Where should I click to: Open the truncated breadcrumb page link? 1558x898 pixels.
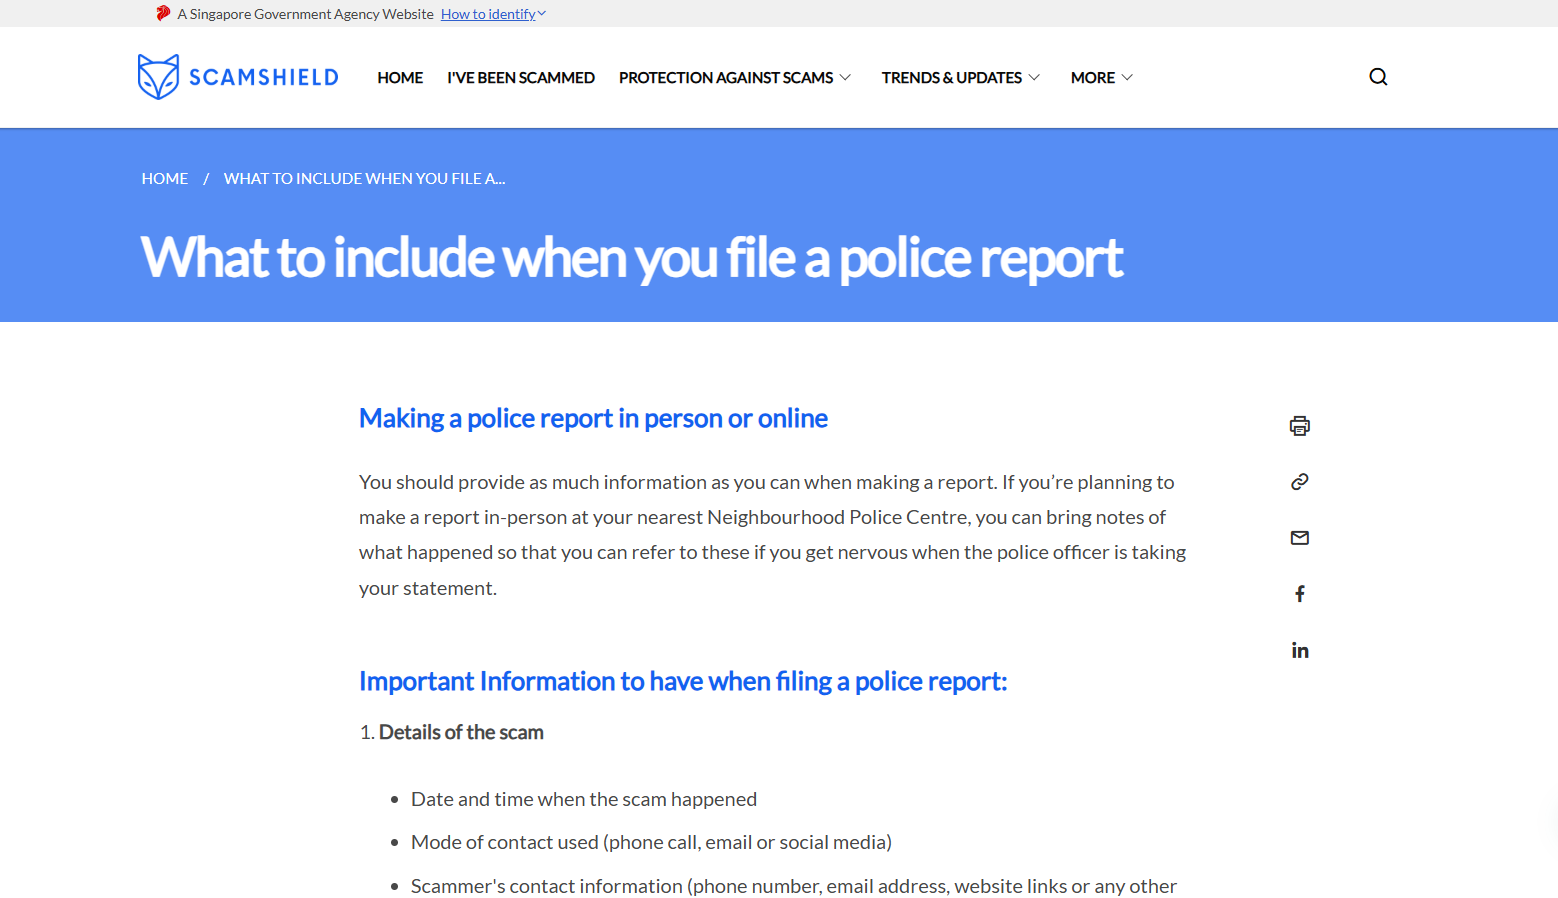click(x=364, y=178)
